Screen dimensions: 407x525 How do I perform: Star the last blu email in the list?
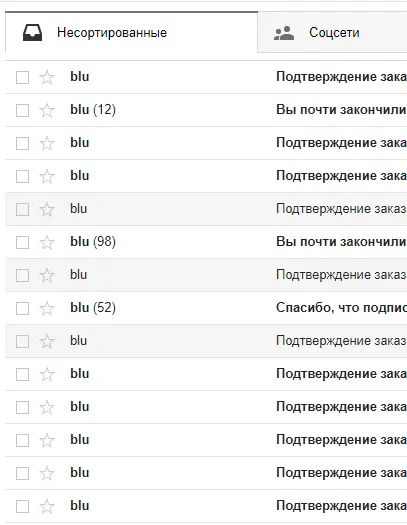47,506
